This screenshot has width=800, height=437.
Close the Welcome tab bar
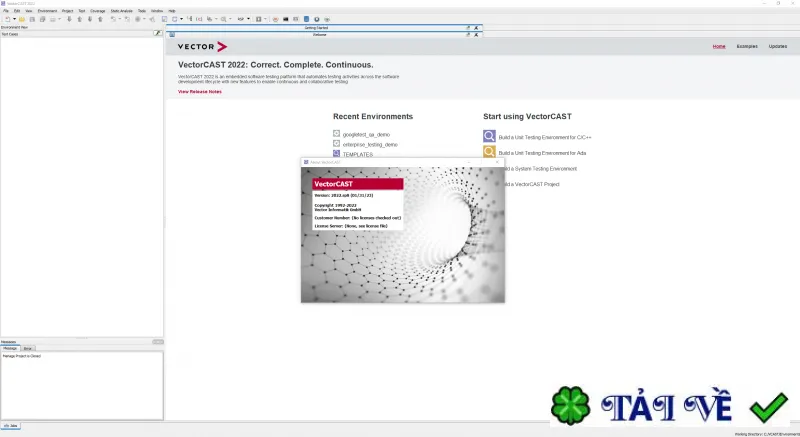click(x=476, y=35)
